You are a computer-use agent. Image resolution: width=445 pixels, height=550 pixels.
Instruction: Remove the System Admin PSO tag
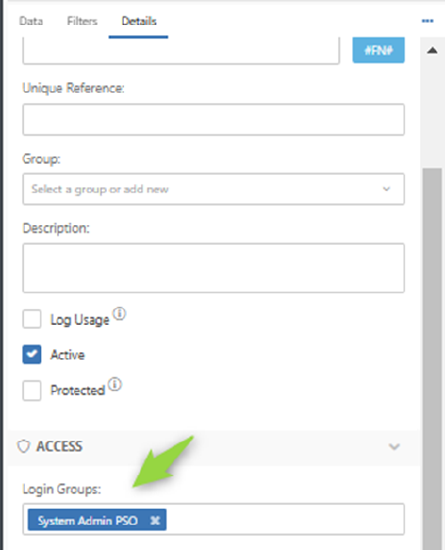pos(155,520)
